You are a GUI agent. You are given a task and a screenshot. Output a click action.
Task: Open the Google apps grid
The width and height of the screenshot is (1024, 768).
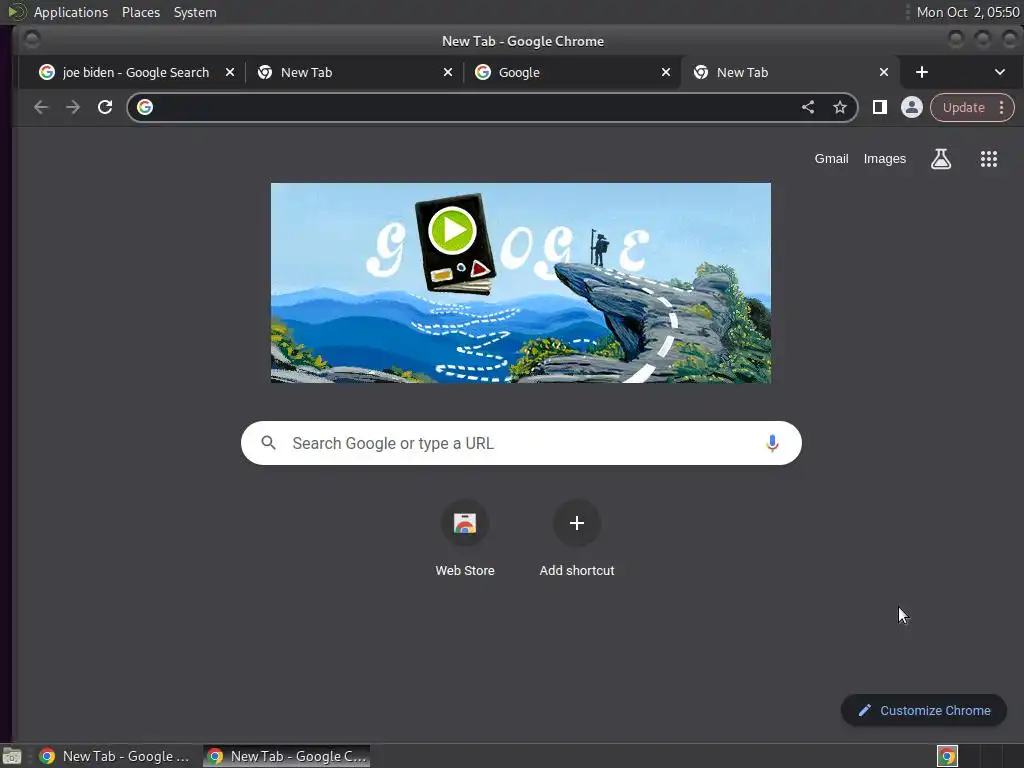click(989, 159)
